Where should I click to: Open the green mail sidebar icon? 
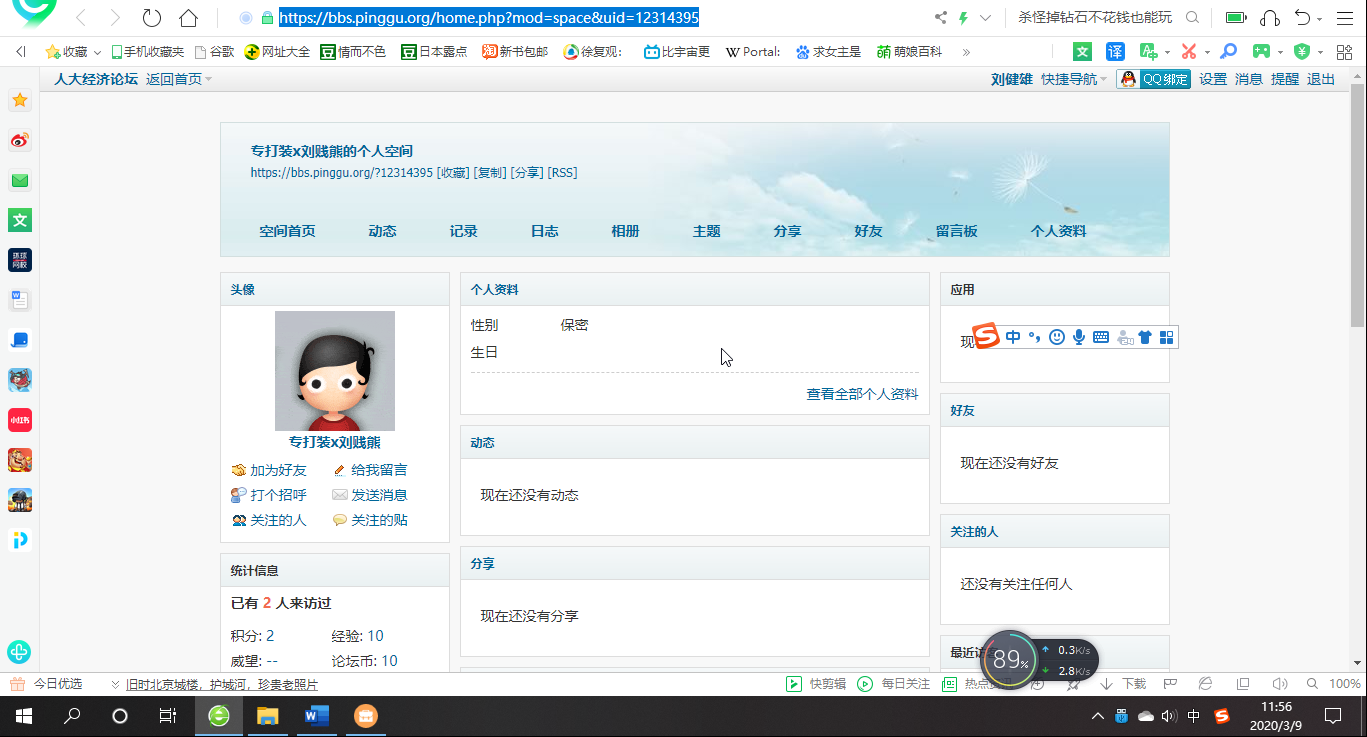coord(20,181)
